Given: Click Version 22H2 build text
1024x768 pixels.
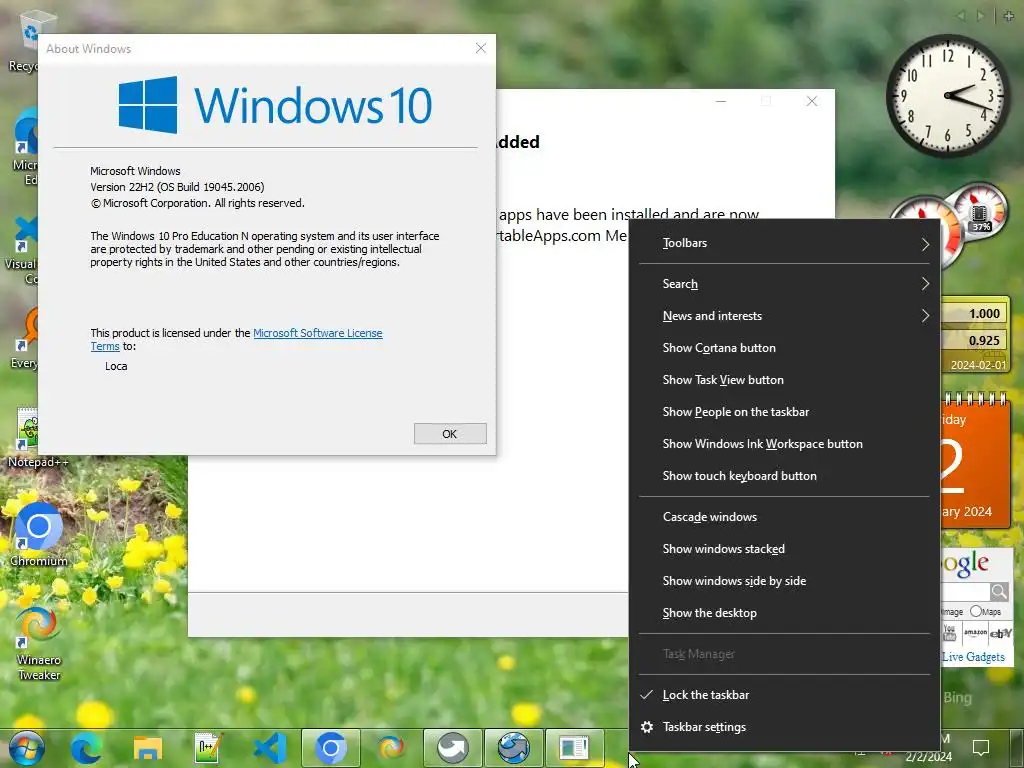Looking at the screenshot, I should [x=177, y=187].
